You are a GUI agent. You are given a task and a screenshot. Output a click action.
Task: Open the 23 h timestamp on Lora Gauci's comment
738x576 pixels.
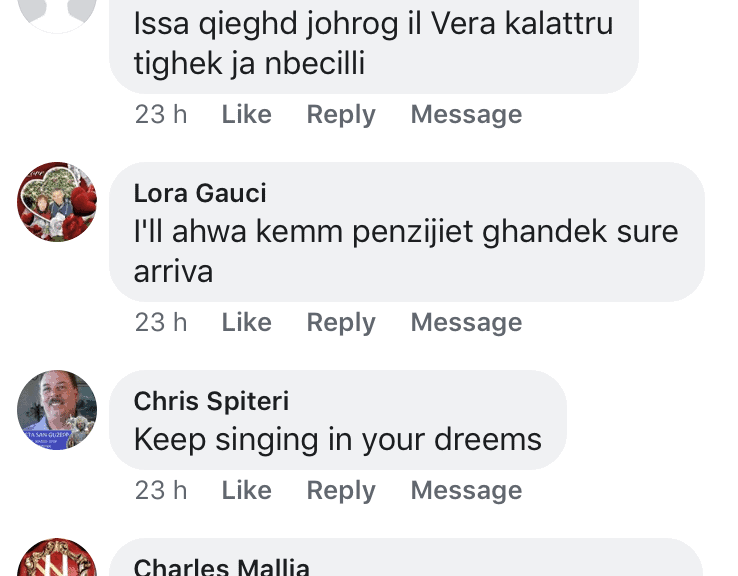click(x=161, y=323)
